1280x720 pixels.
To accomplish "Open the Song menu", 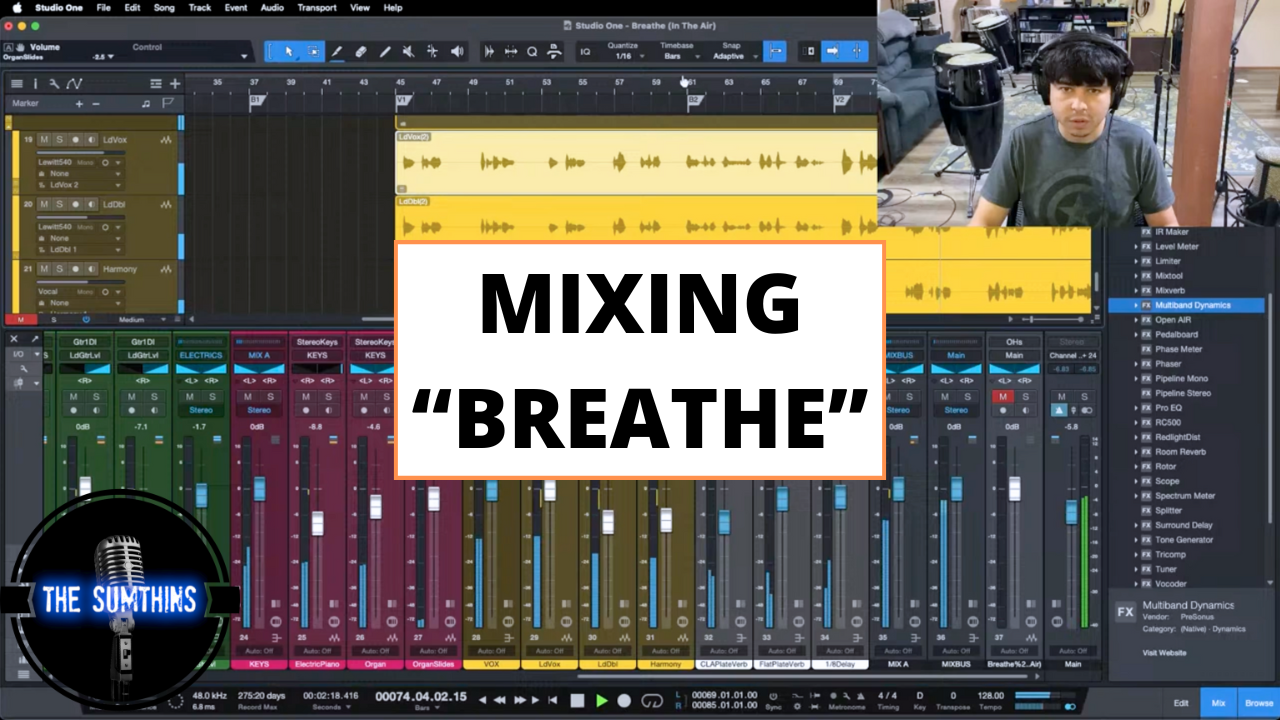I will [164, 7].
